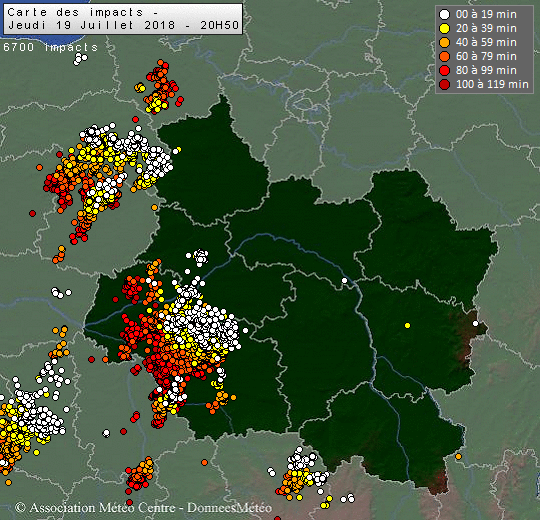The height and width of the screenshot is (520, 540).
Task: Click the '60 à 79 min' legend label
Action: tap(486, 56)
